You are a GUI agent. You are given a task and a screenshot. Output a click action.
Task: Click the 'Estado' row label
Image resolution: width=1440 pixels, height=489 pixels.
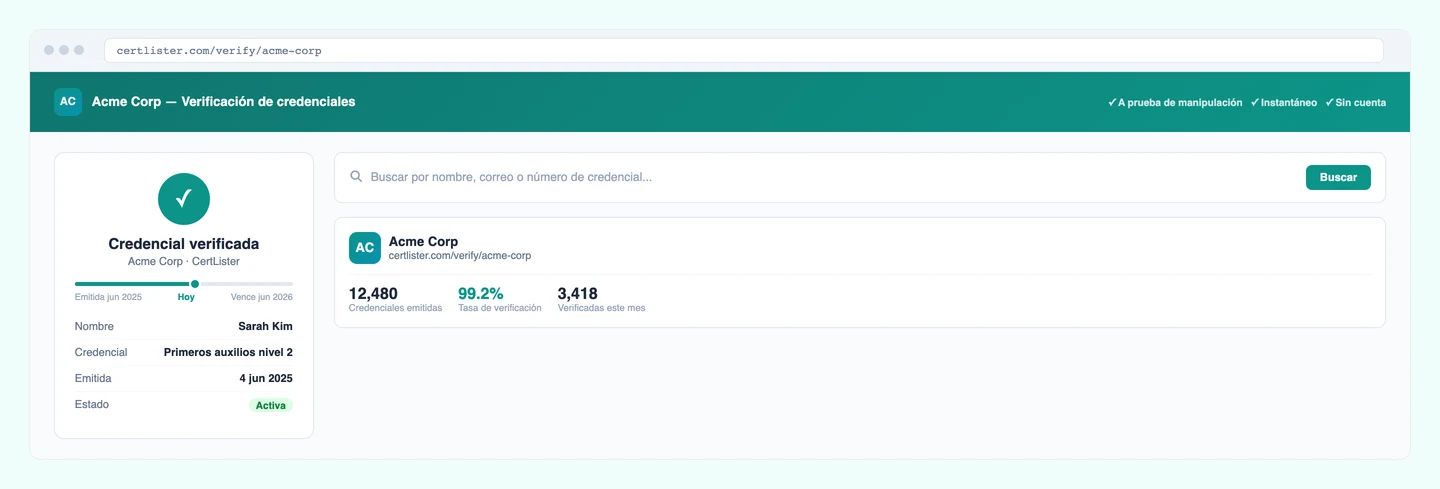(x=92, y=404)
